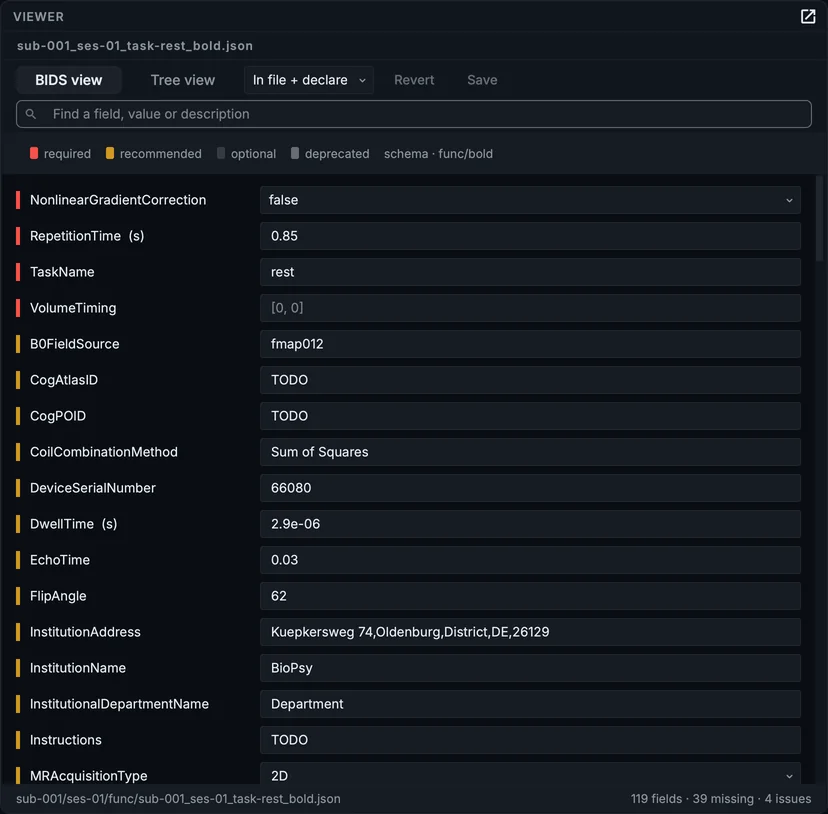The image size is (828, 814).
Task: Click the Revert button
Action: 414,80
